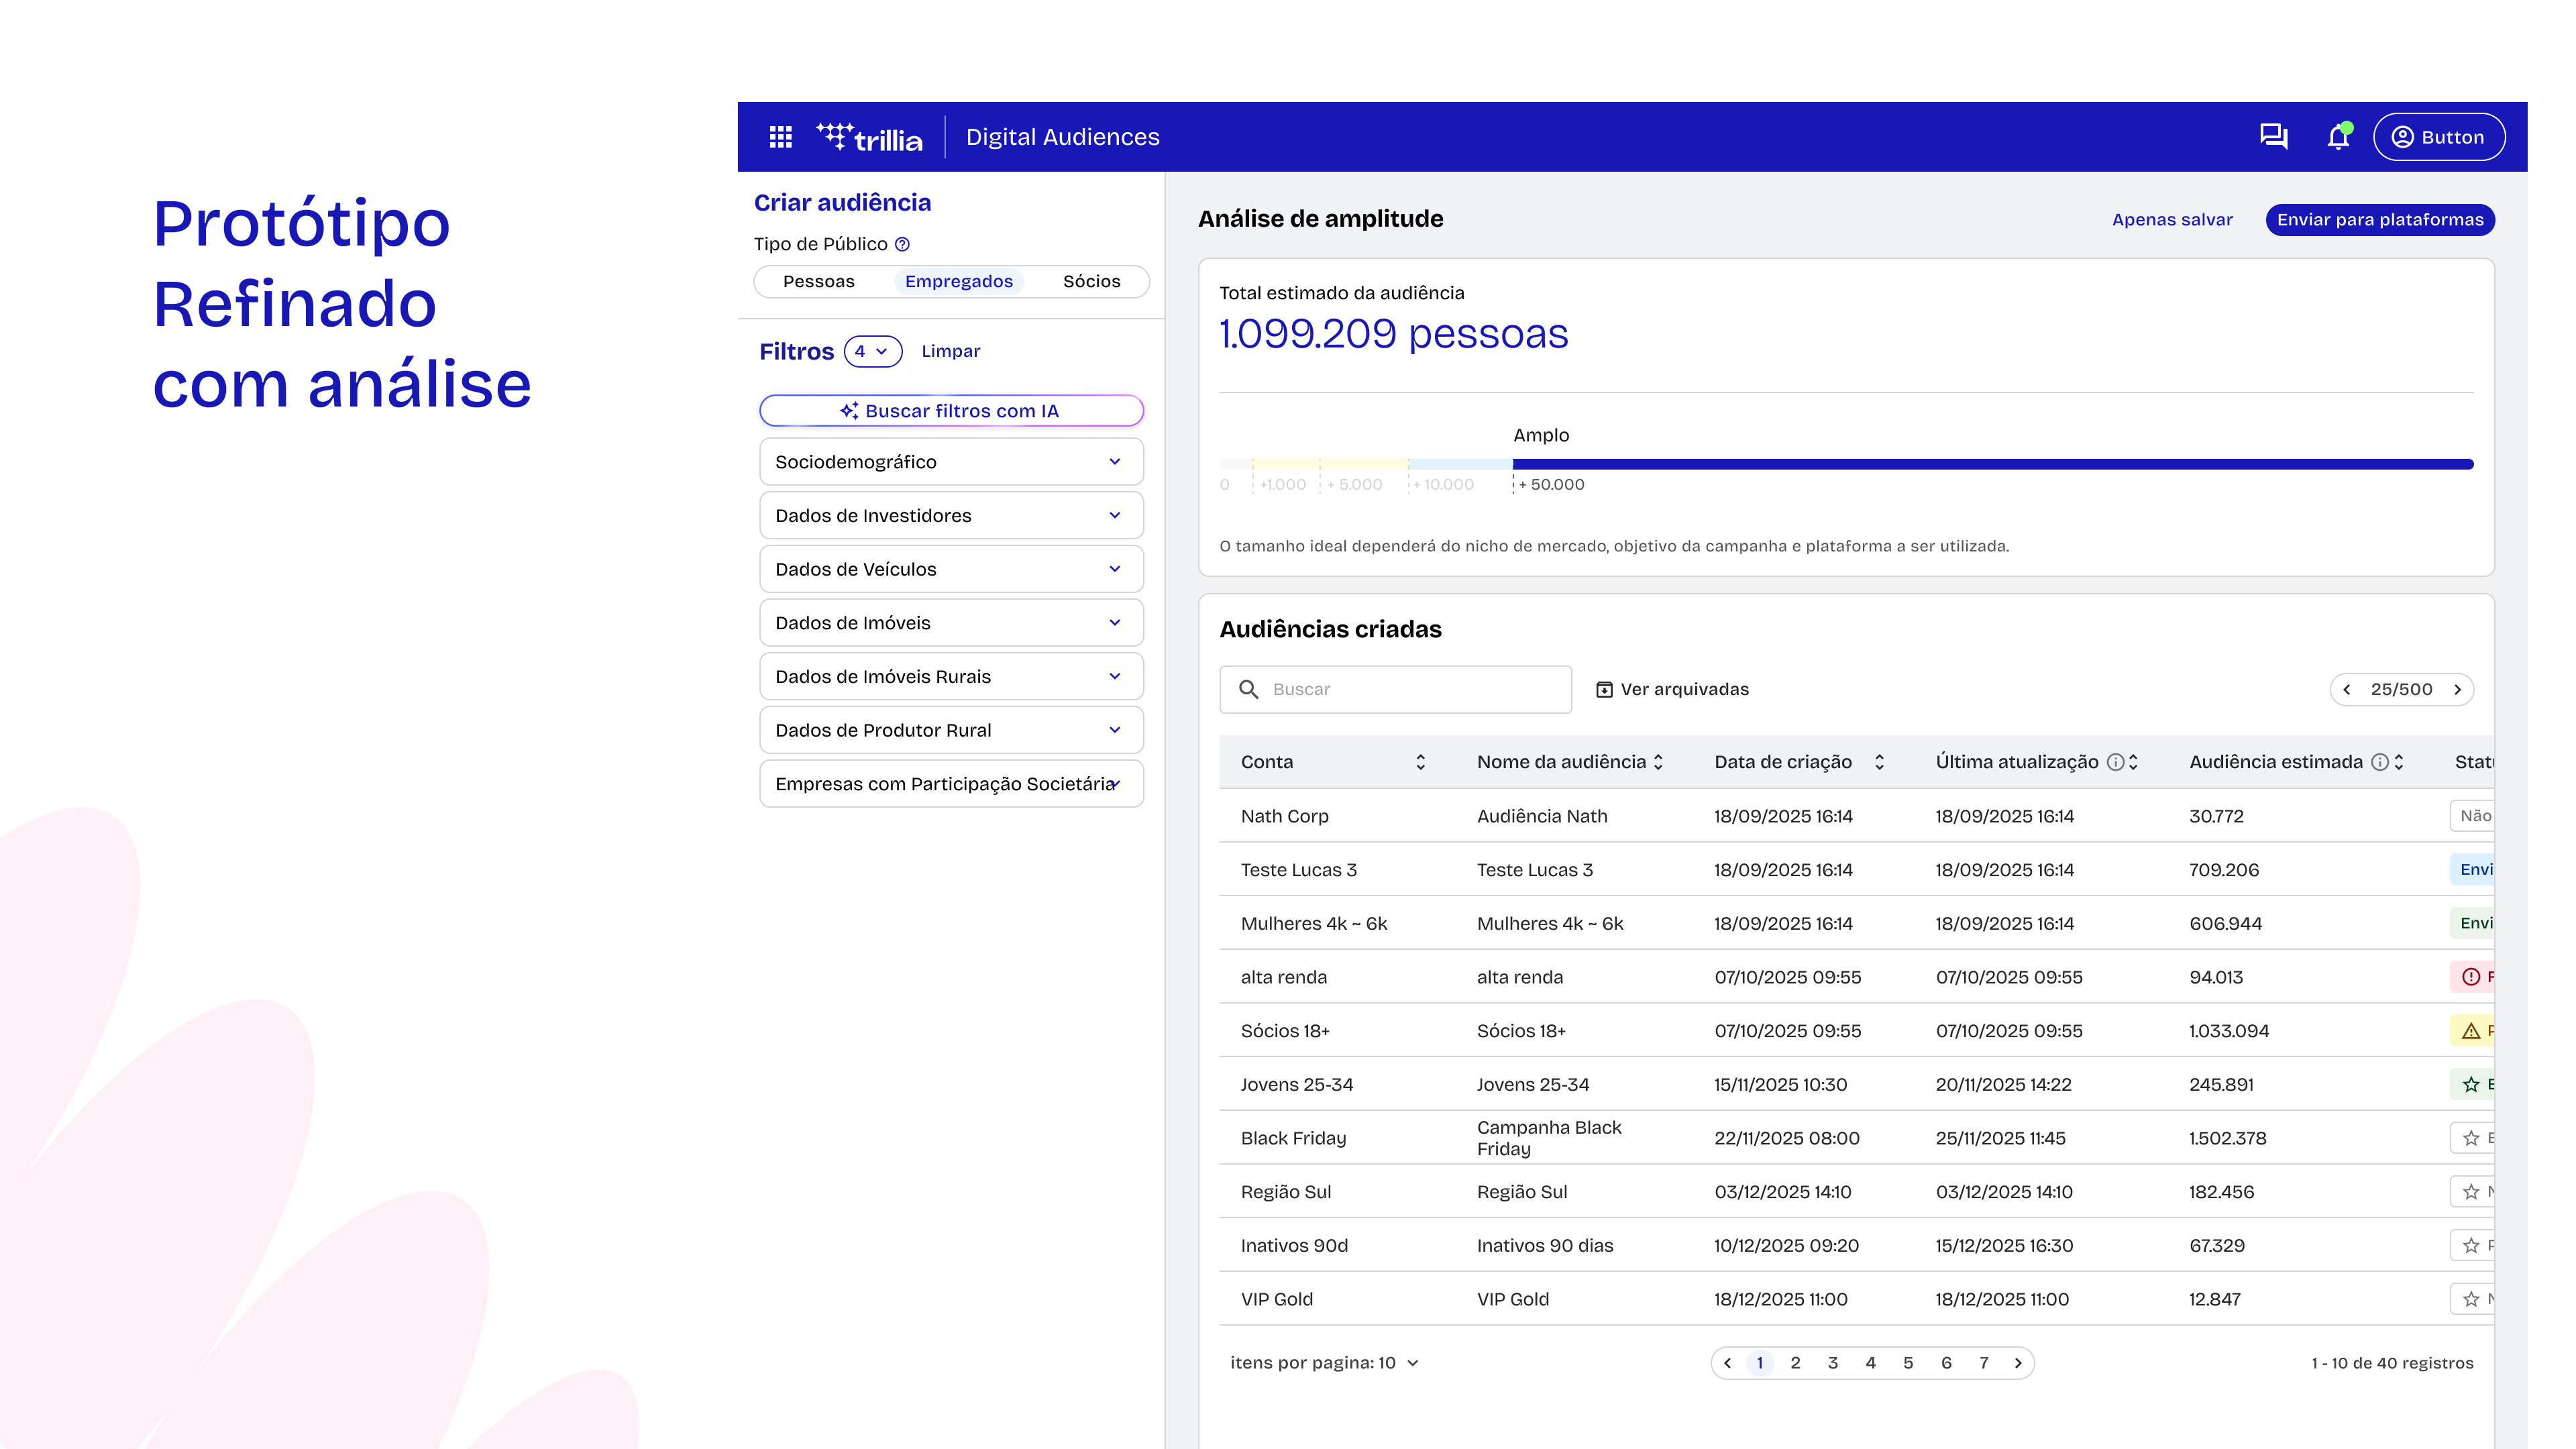Click the star in Black Friday row
The image size is (2576, 1449).
pos(2471,1138)
